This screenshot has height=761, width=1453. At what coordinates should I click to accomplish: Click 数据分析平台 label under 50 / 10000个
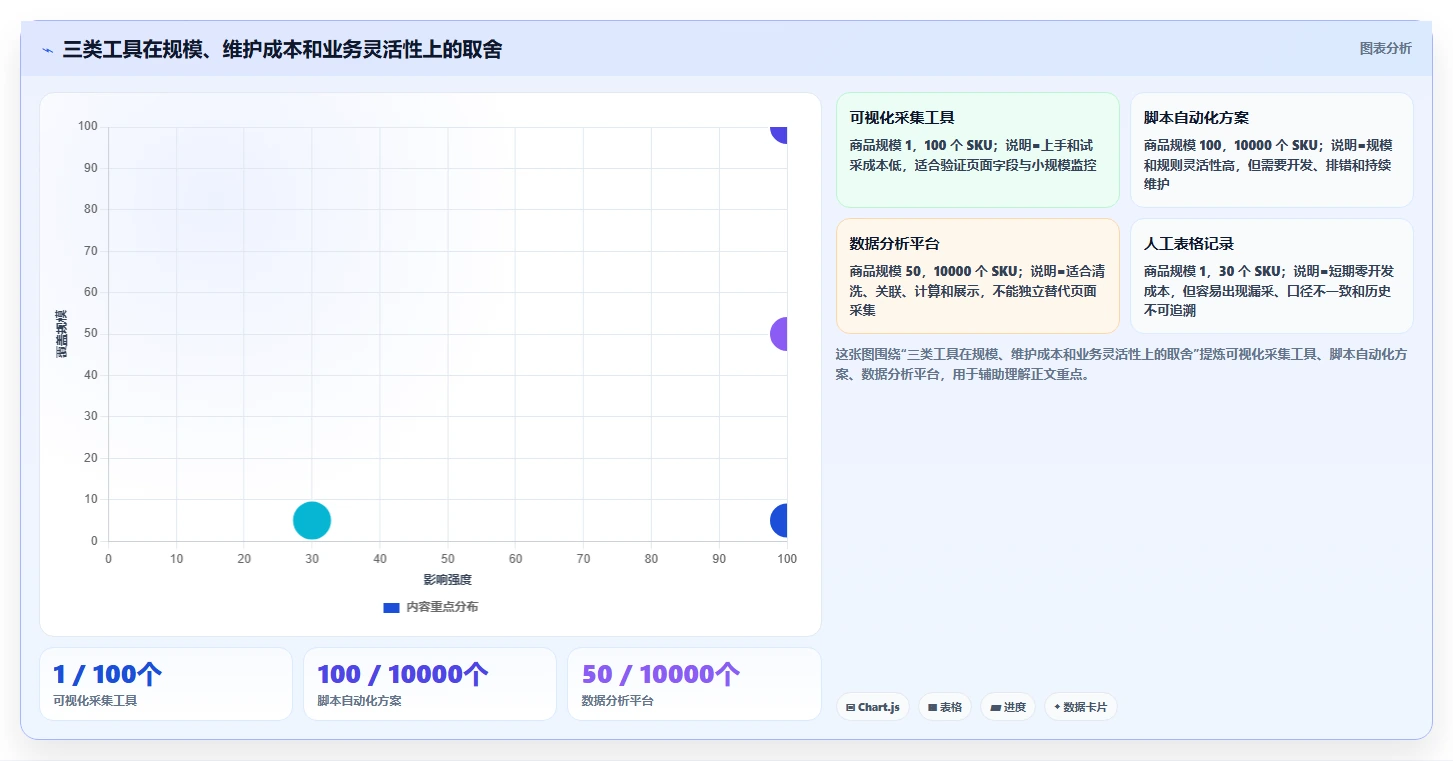tap(617, 701)
